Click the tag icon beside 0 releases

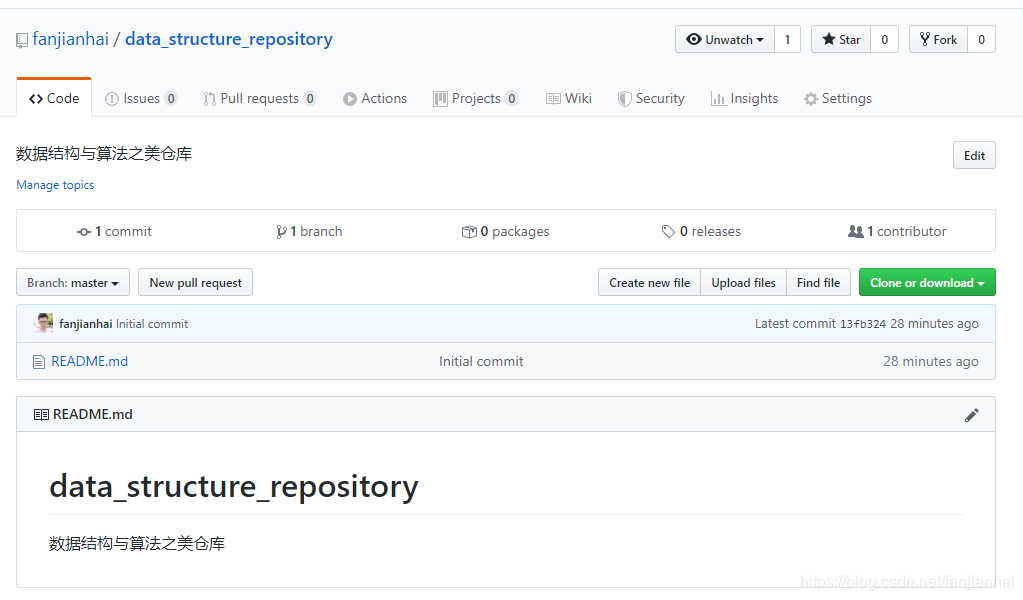[668, 232]
